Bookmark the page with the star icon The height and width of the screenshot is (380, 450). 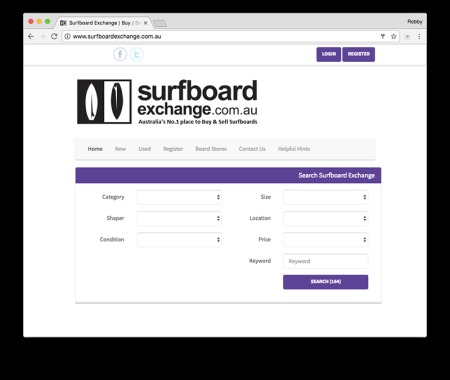[394, 36]
